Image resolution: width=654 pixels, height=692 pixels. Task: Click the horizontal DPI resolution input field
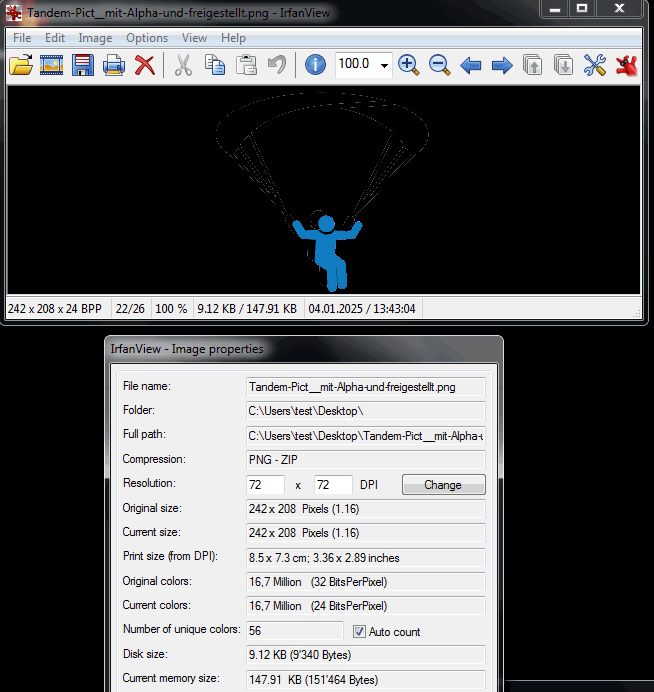tap(266, 485)
